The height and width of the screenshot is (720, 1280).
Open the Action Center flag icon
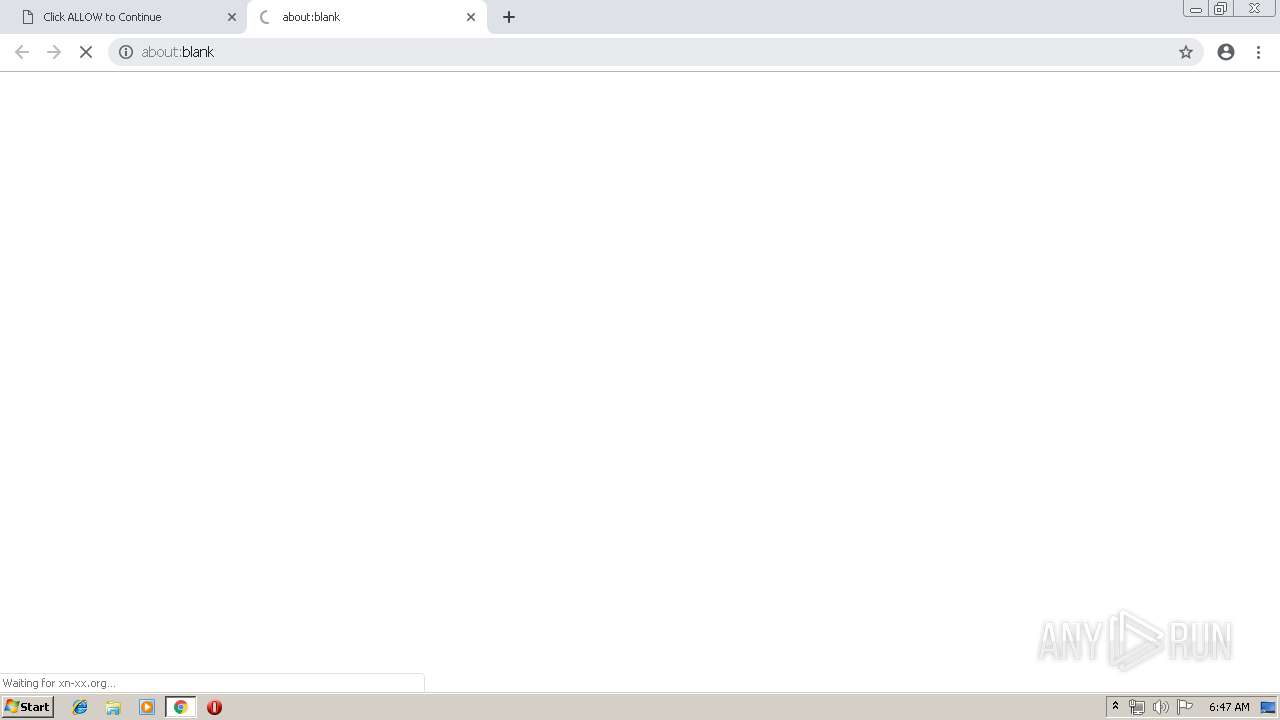click(x=1185, y=707)
